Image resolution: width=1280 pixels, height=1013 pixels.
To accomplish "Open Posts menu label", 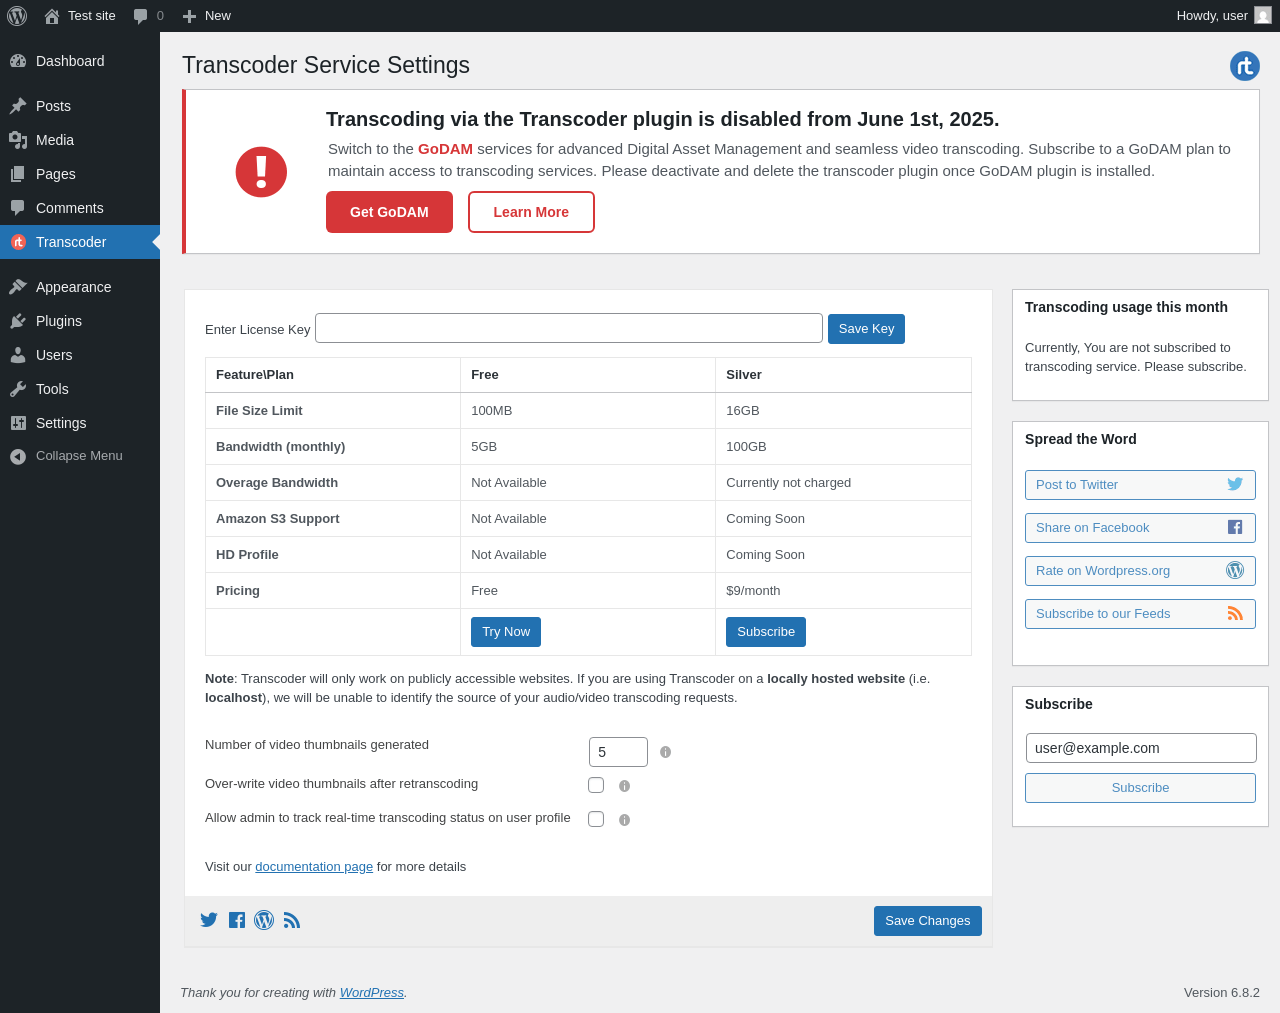I will (x=53, y=106).
